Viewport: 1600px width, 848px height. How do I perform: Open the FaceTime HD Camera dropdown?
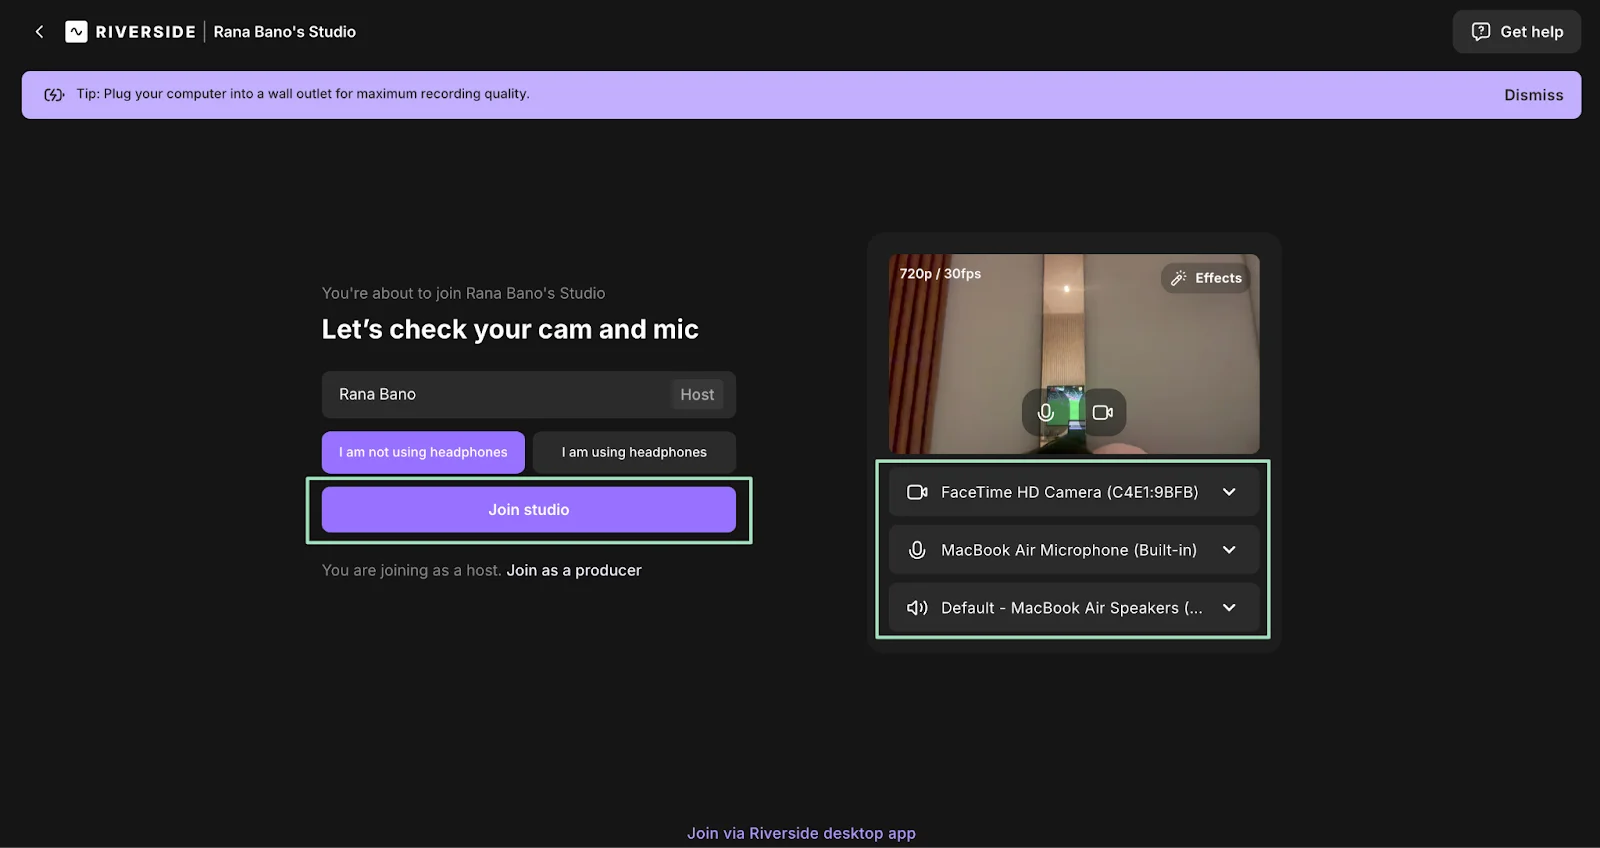(1074, 492)
